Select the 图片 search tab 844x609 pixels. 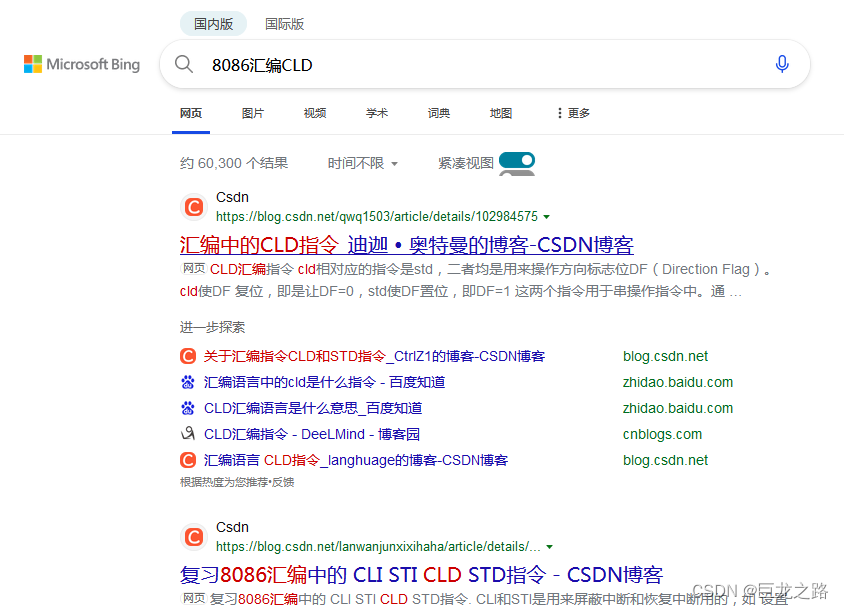[x=253, y=113]
